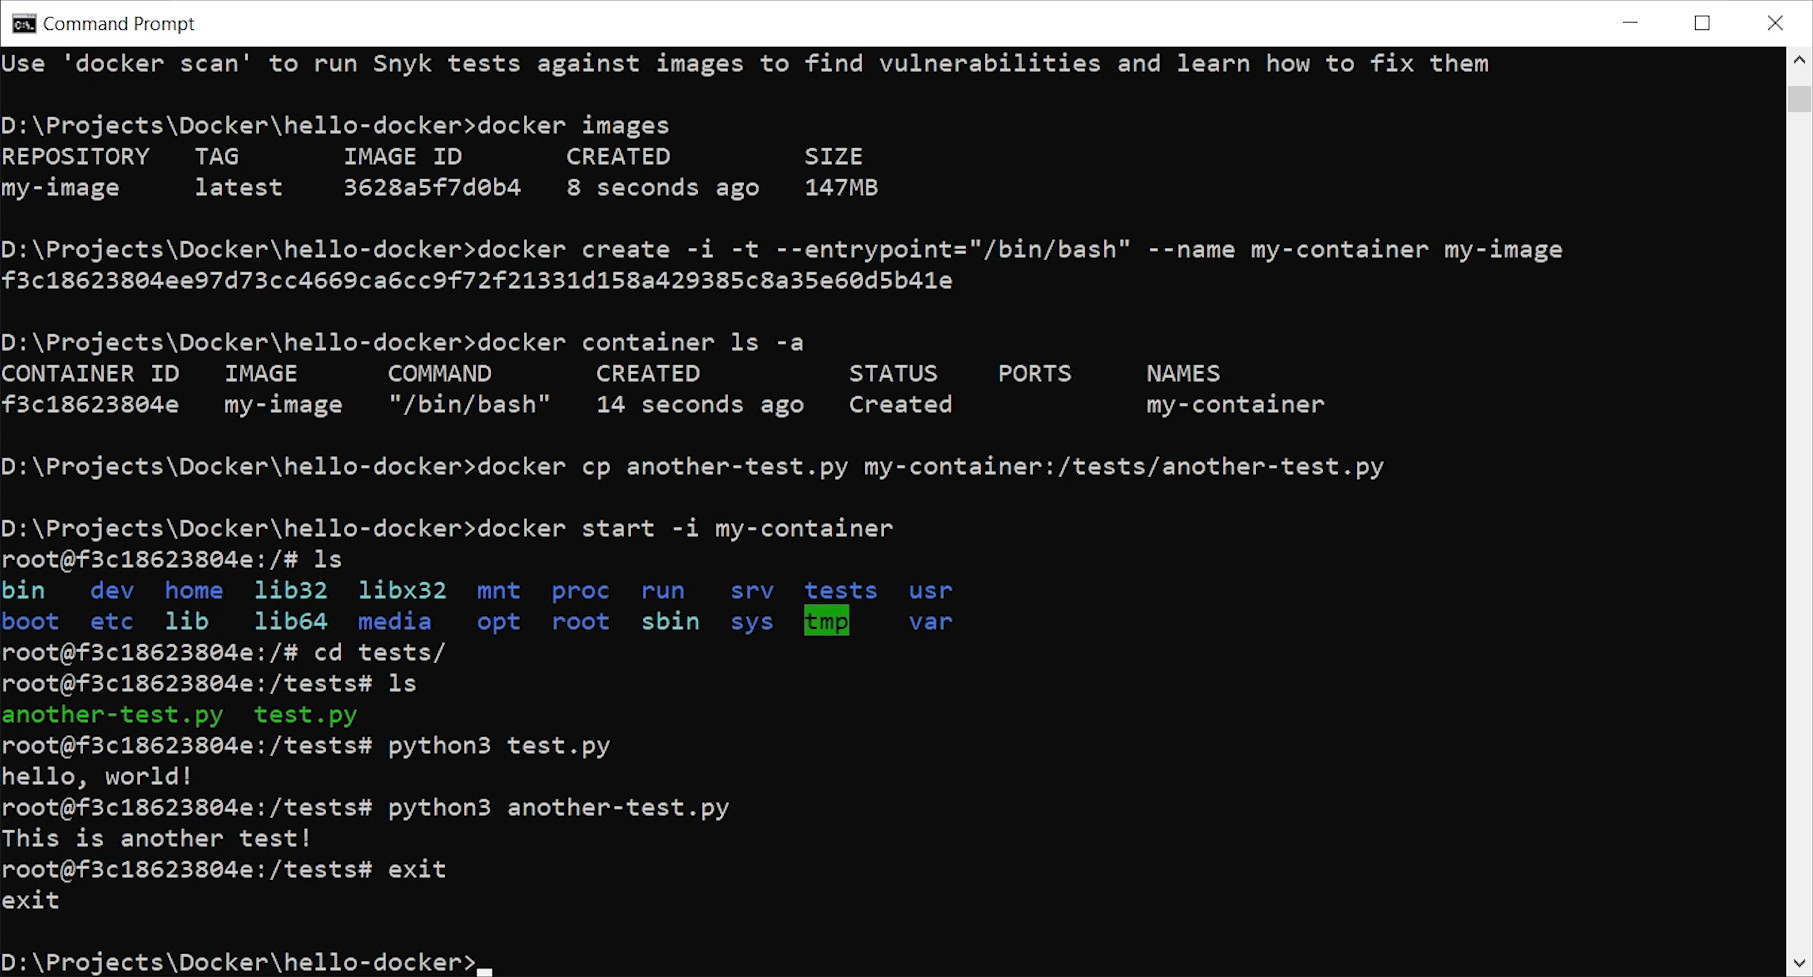1813x977 pixels.
Task: Select the usr folder in ls output
Action: click(x=929, y=590)
